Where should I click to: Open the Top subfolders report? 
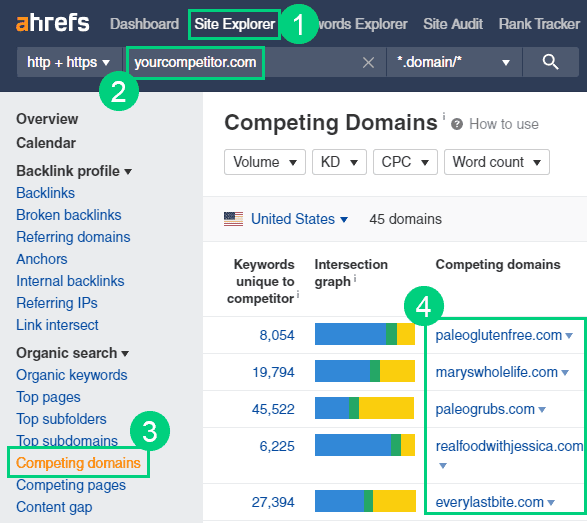(61, 419)
